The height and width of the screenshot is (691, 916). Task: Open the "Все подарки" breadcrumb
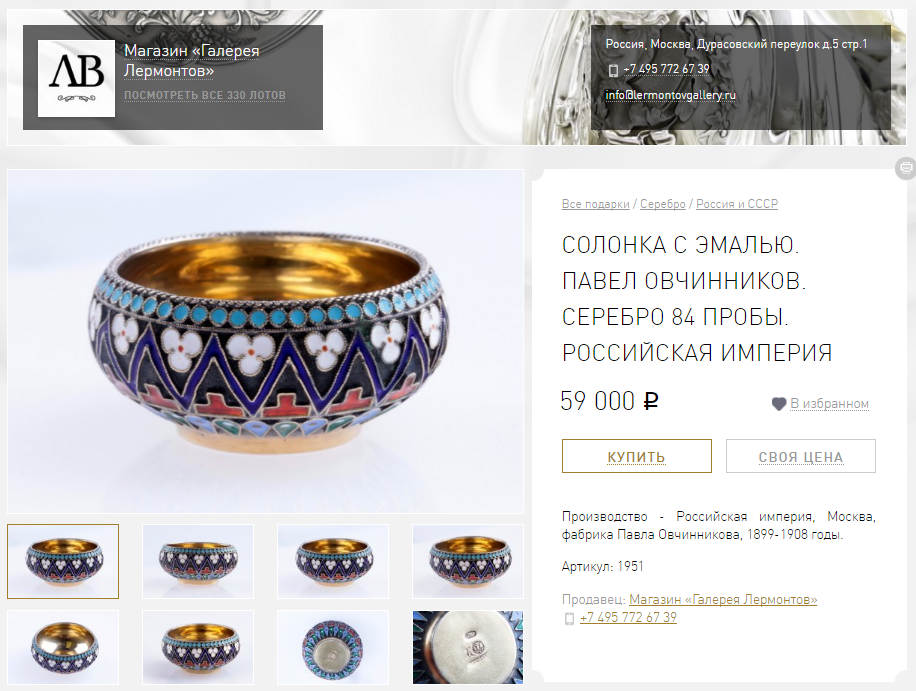[x=595, y=204]
